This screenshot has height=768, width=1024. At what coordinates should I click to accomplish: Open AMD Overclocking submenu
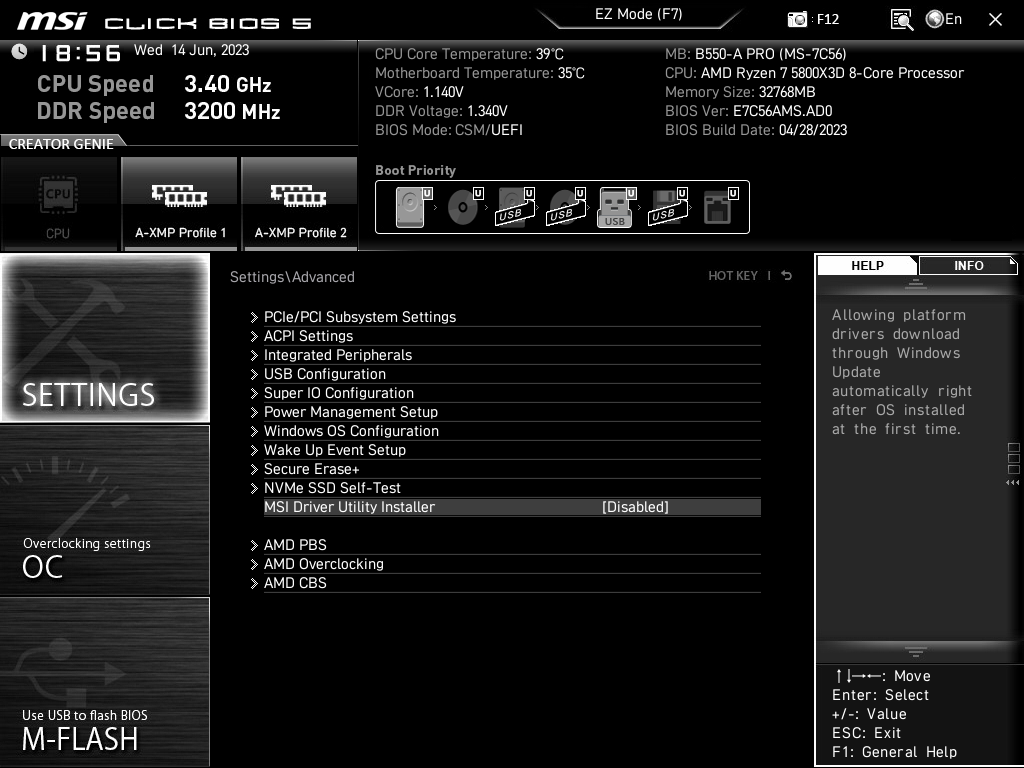(323, 564)
